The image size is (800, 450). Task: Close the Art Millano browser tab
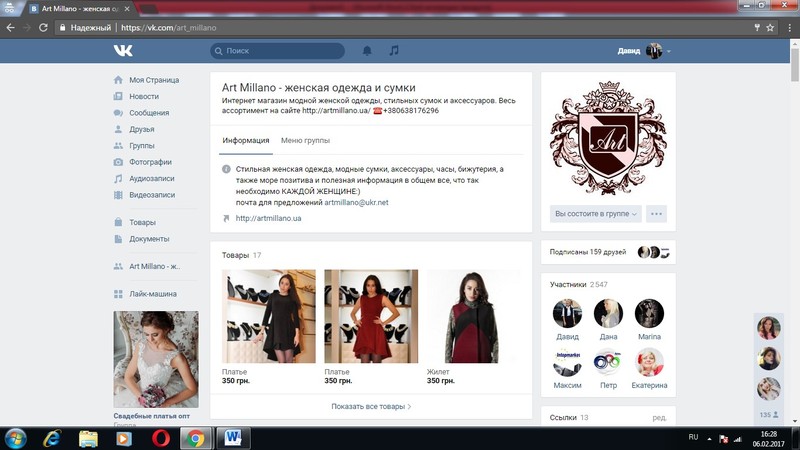(x=127, y=9)
